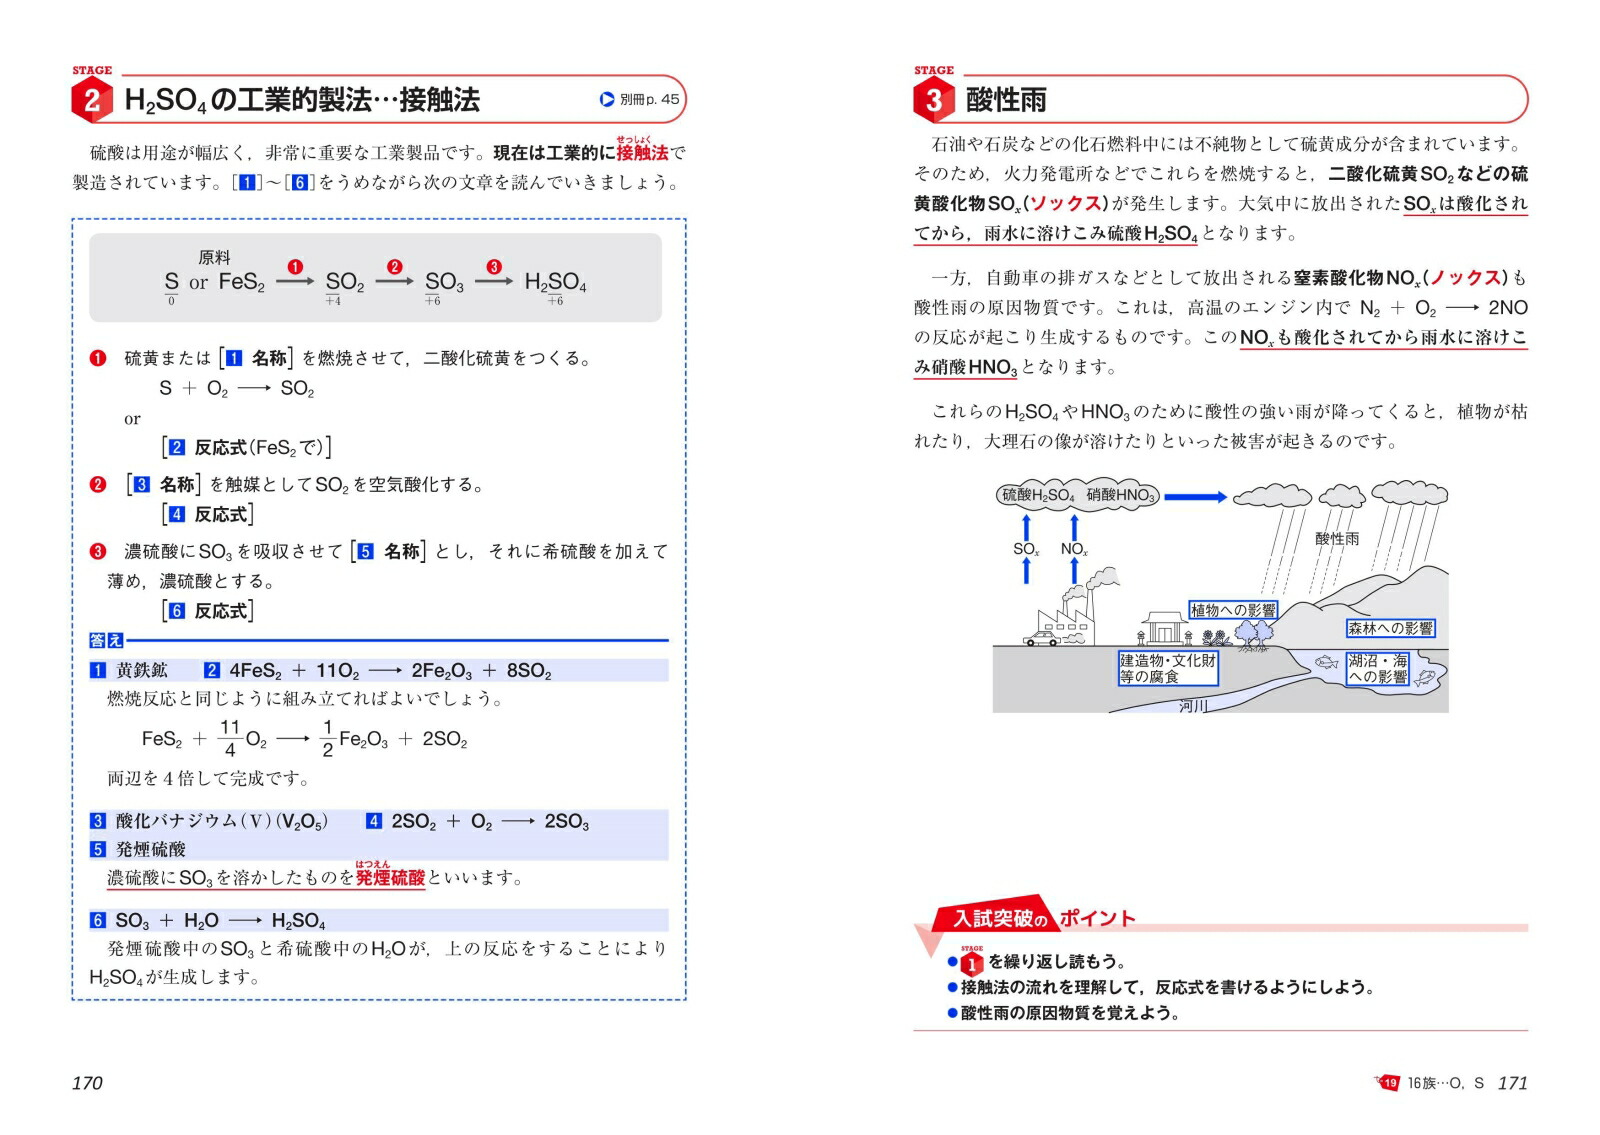Click H₂SO₄ at the end of the flow diagram
Image resolution: width=1600 pixels, height=1135 pixels.
click(x=555, y=282)
